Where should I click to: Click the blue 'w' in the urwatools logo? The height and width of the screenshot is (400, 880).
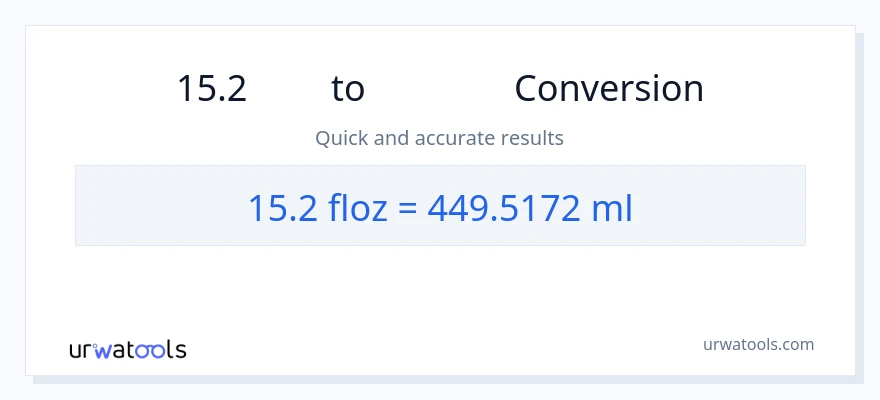tap(102, 351)
